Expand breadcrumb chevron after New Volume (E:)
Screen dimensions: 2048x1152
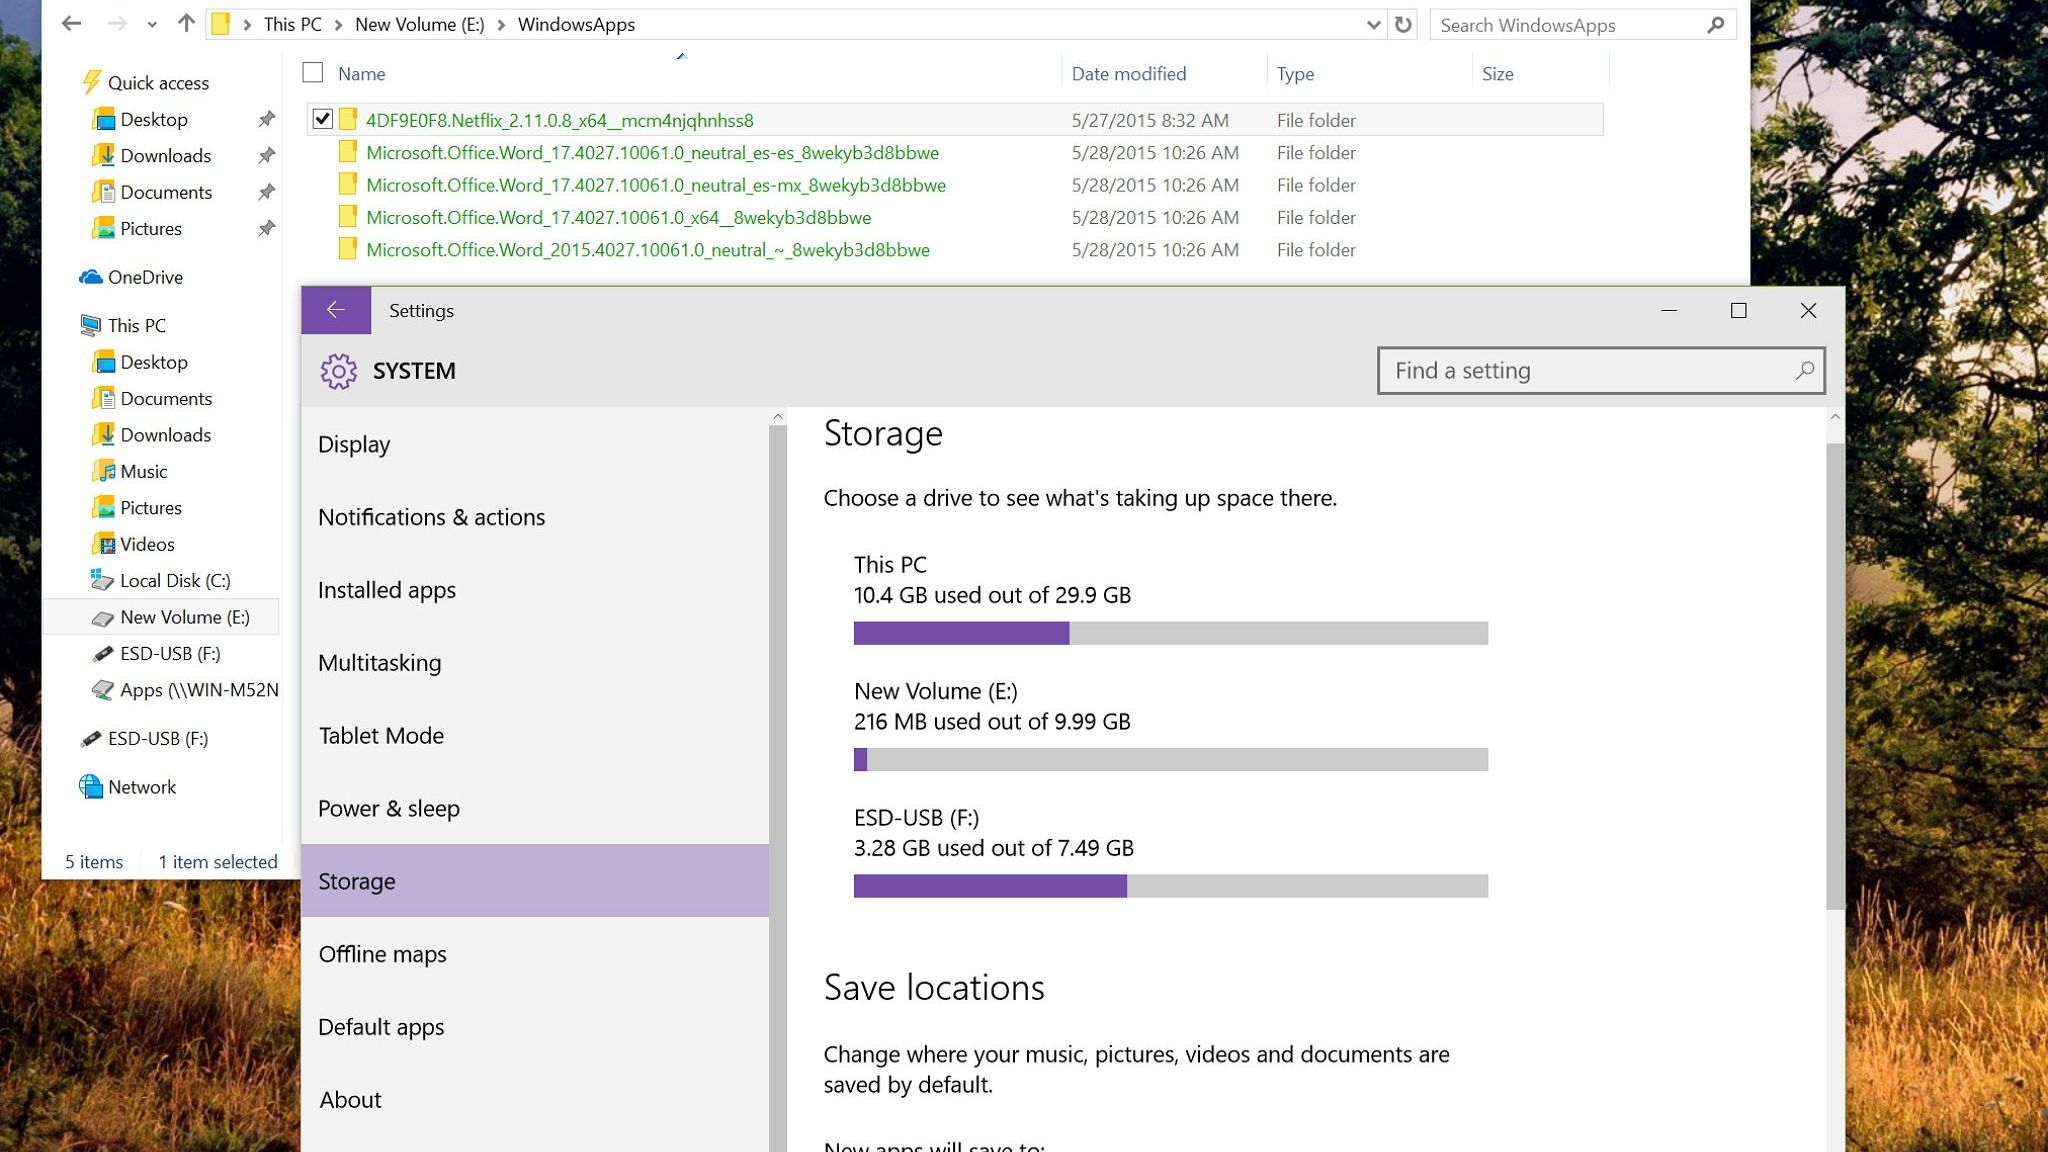click(502, 25)
